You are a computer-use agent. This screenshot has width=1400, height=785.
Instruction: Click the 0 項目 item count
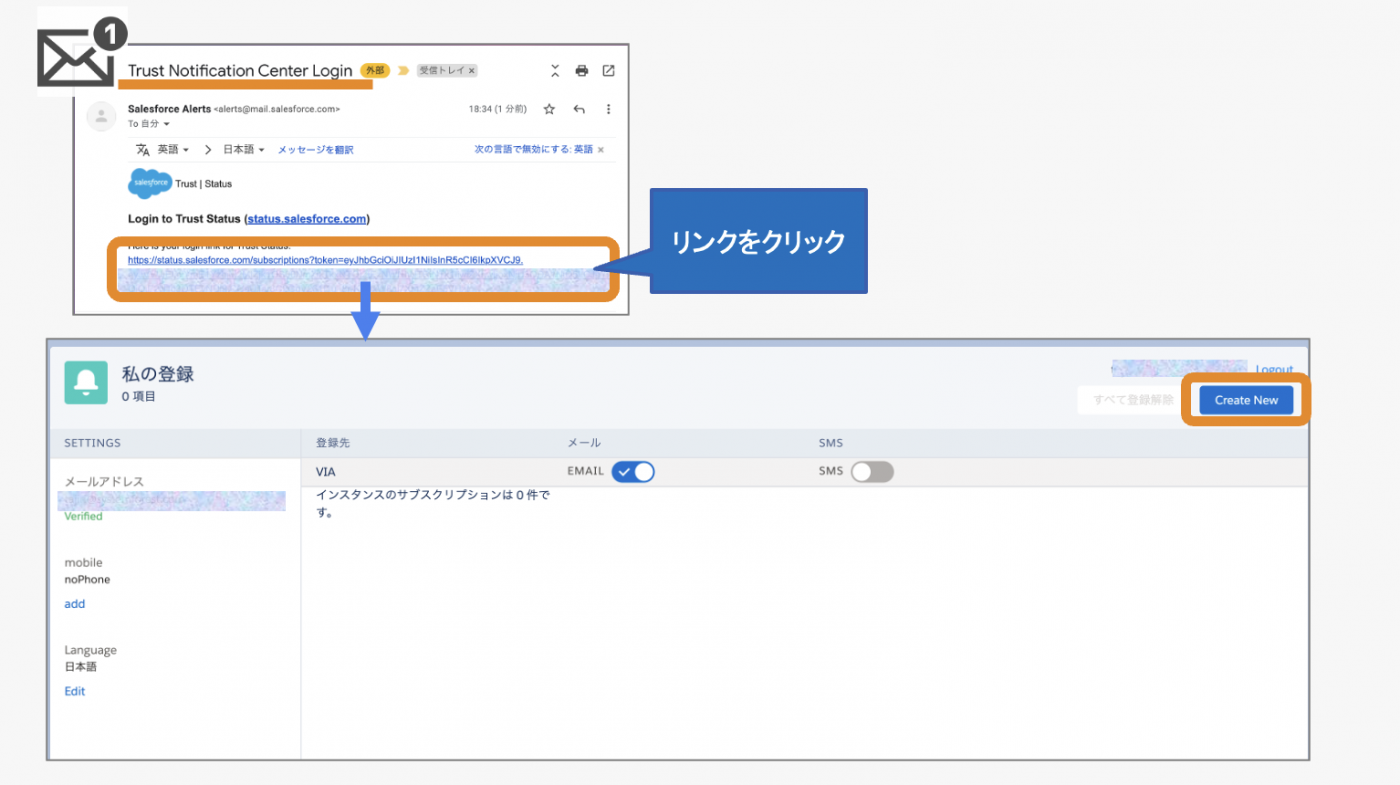pos(139,397)
